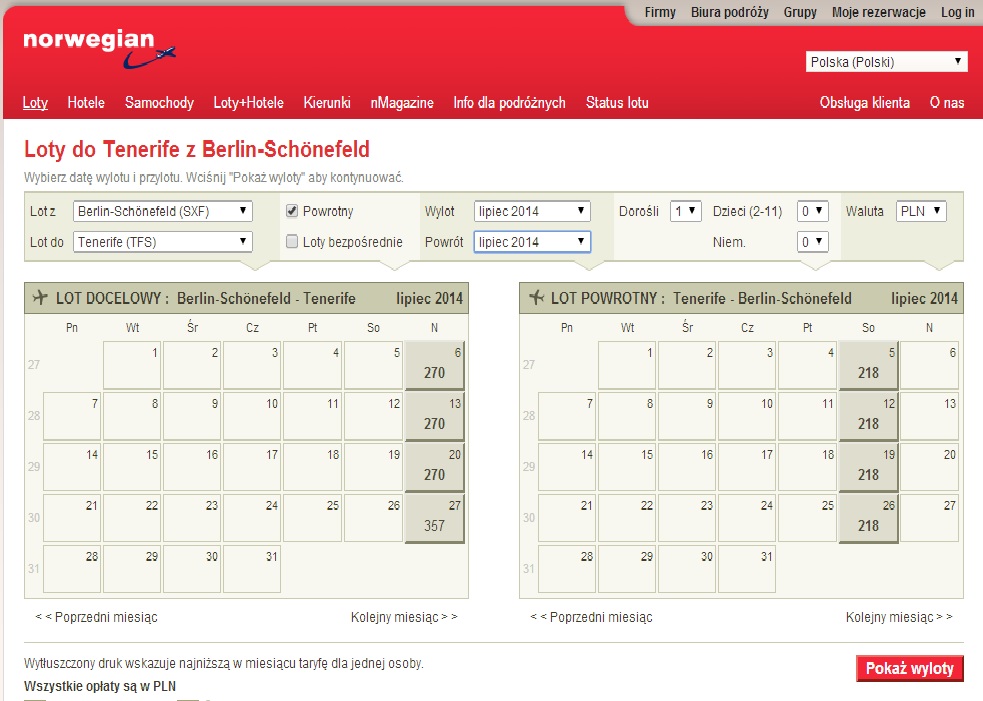The height and width of the screenshot is (701, 983).
Task: Open the Niem. infants count dropdown
Action: coord(812,242)
